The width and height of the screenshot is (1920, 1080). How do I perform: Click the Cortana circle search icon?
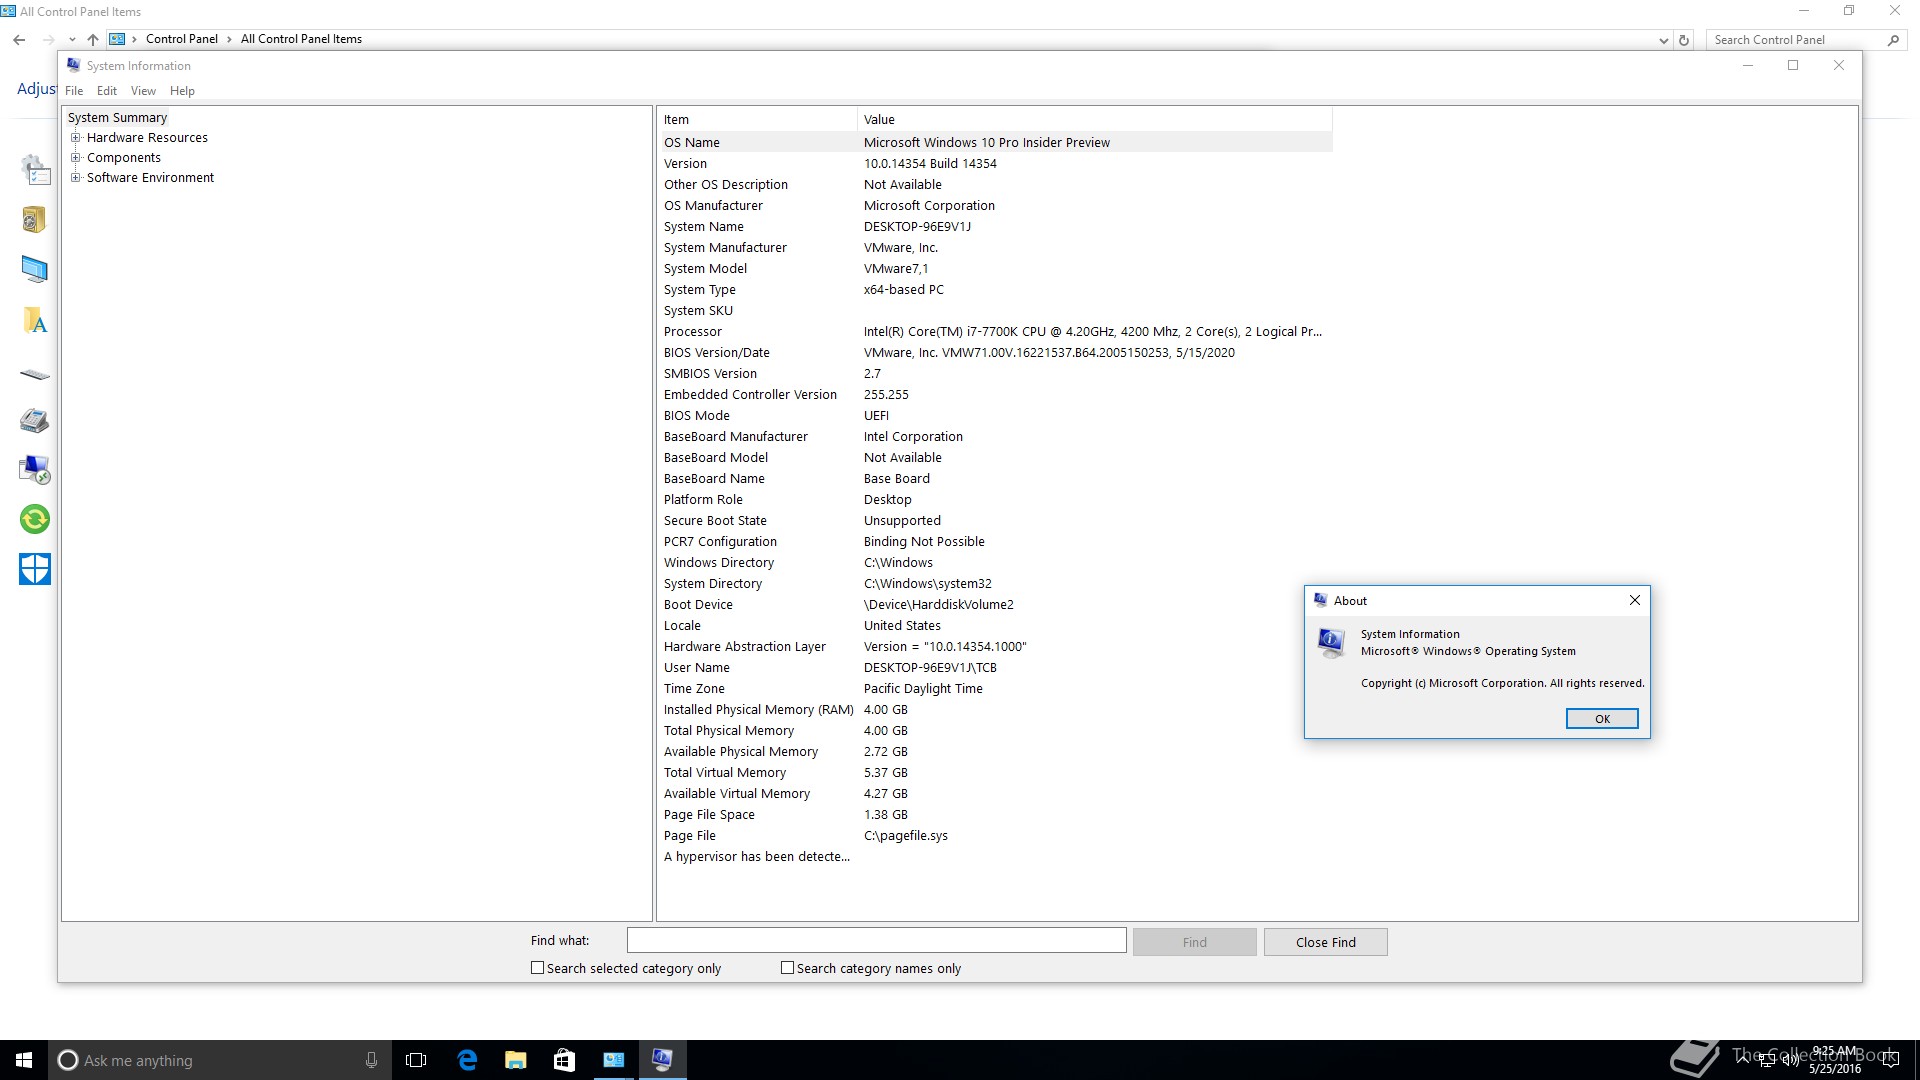point(67,1060)
